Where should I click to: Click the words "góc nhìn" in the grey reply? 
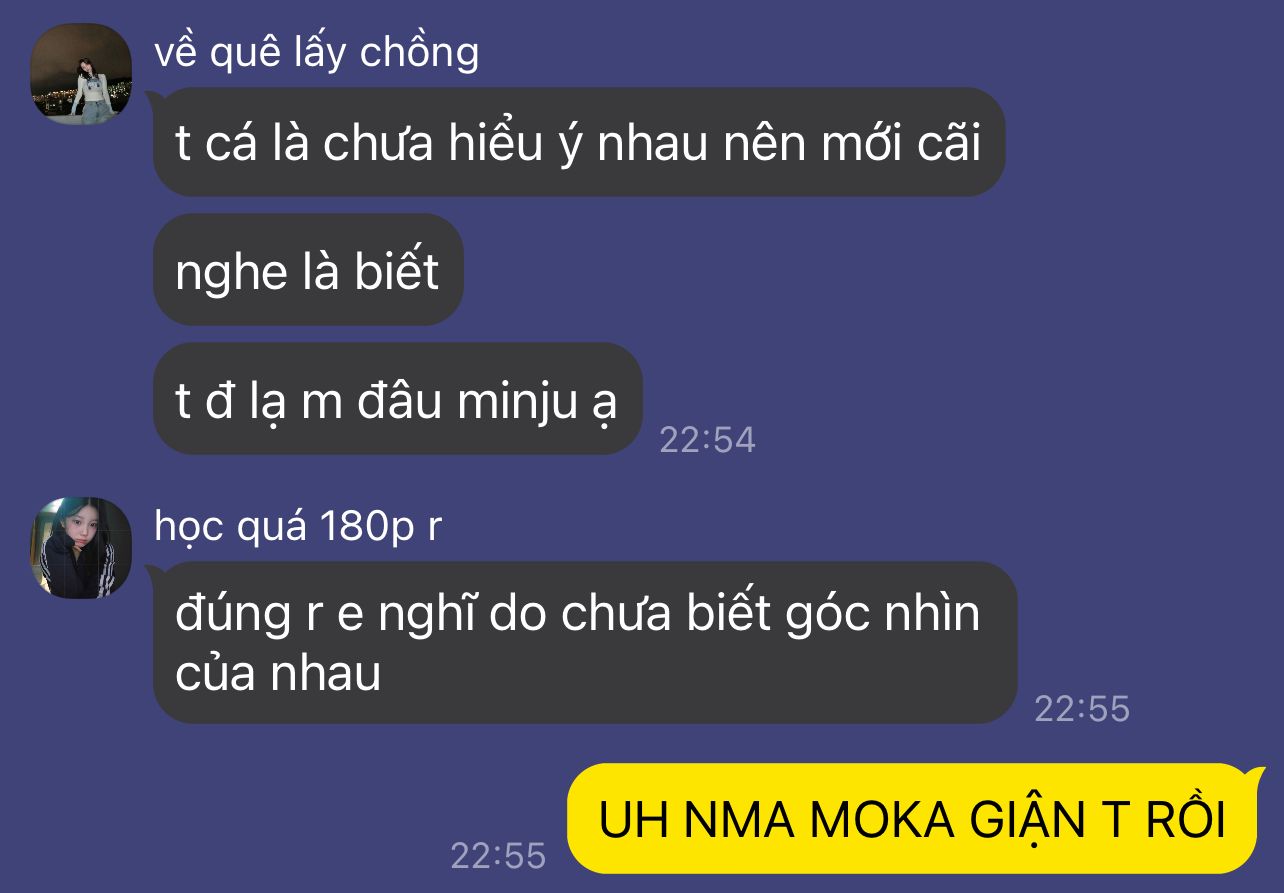[882, 613]
